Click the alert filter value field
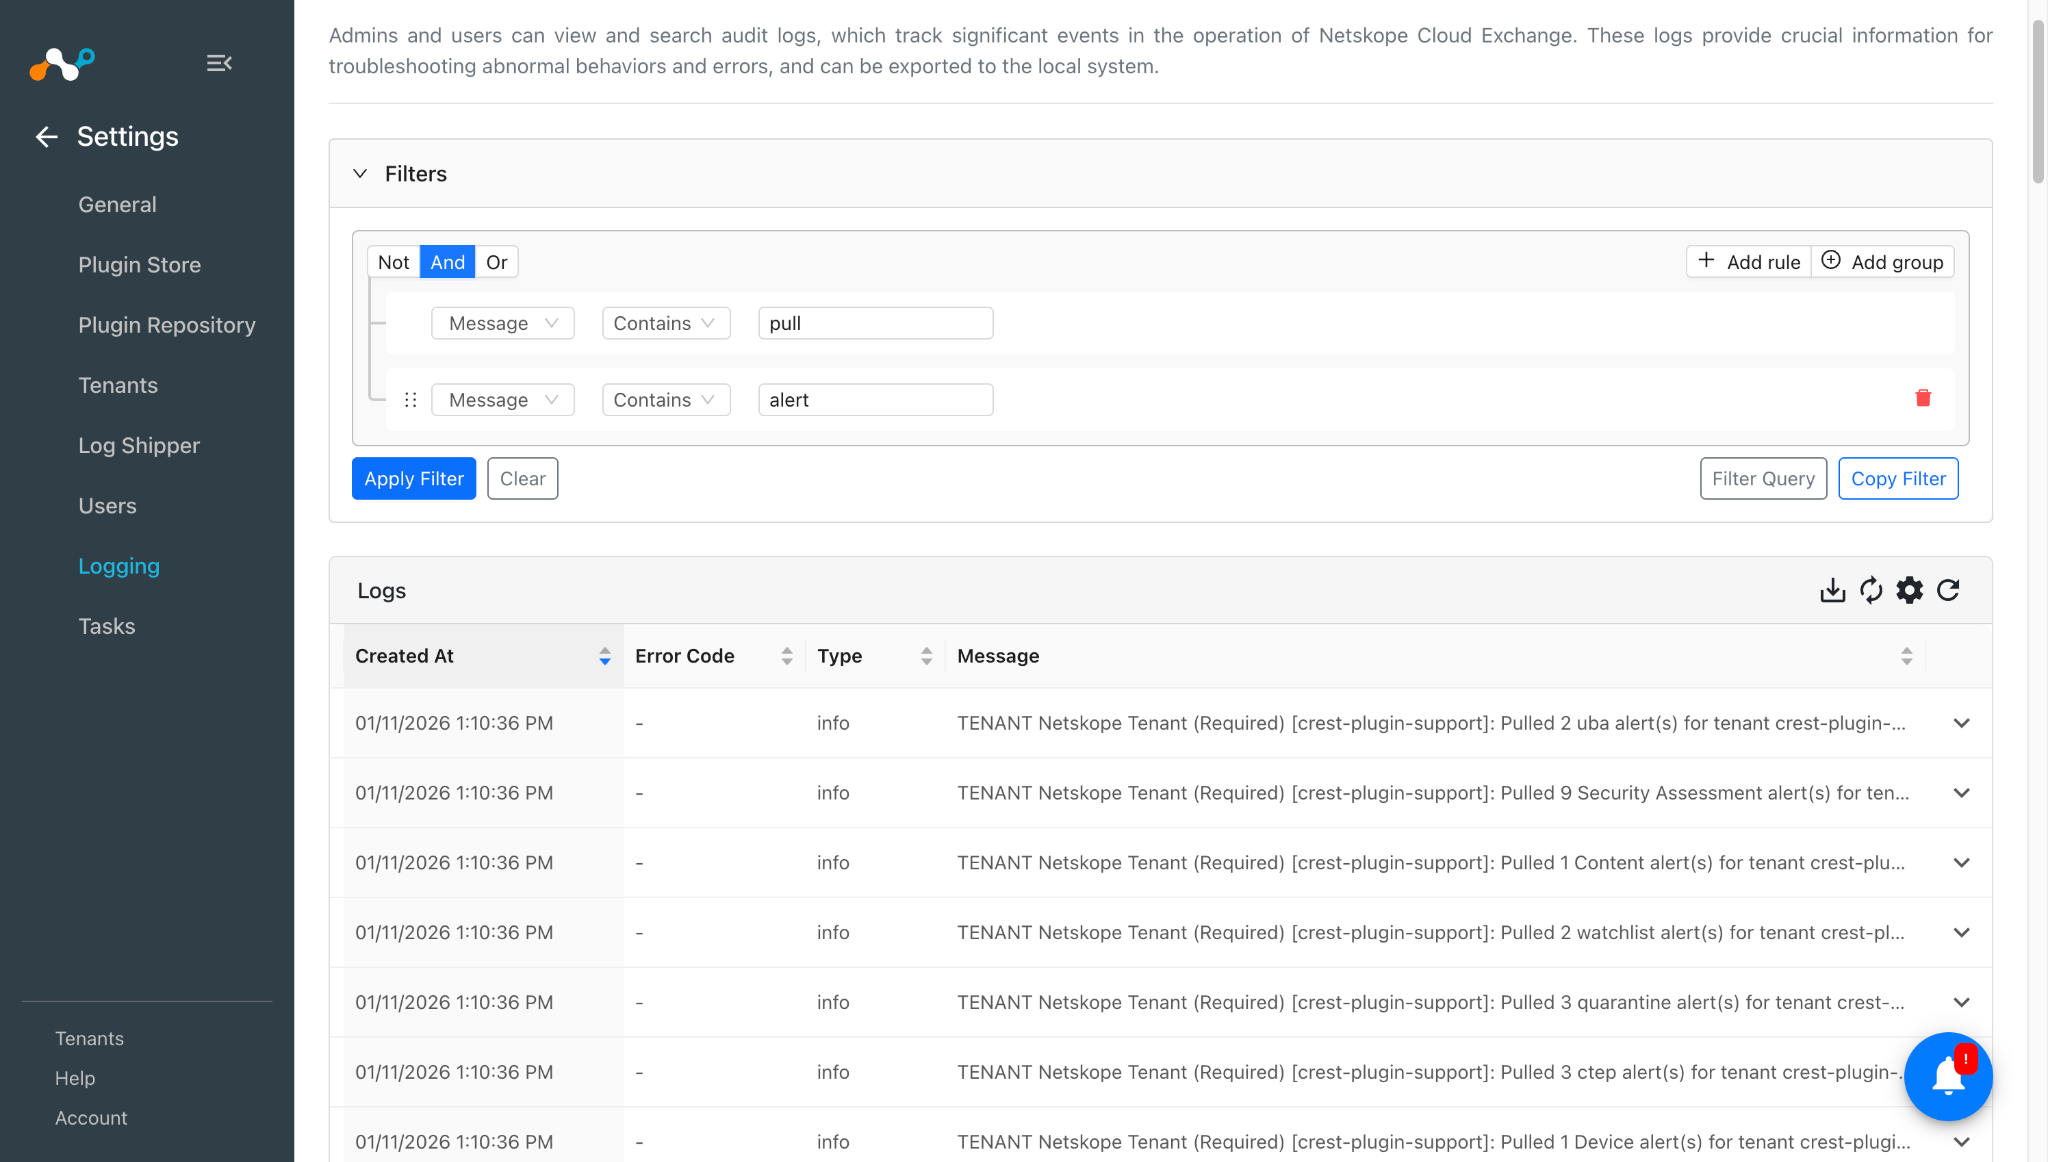2048x1162 pixels. tap(875, 400)
